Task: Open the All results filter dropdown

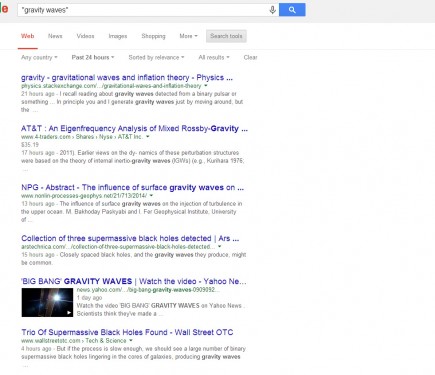Action: [x=214, y=57]
